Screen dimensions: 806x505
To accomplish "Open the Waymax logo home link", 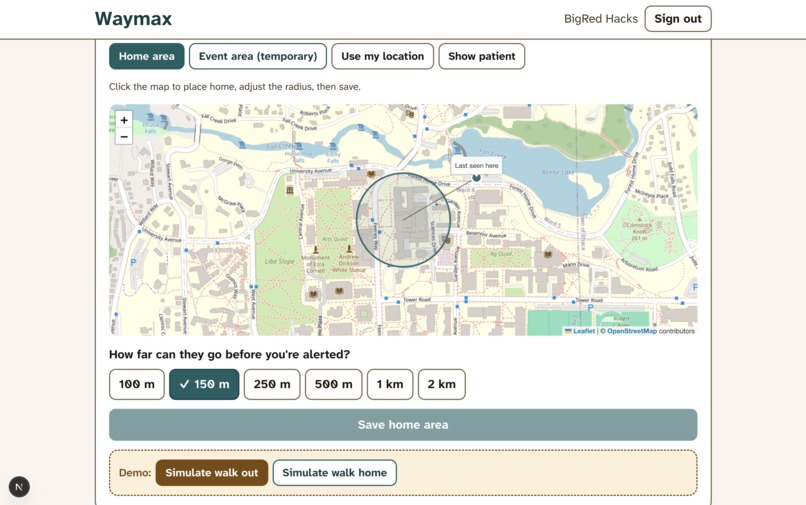I will tap(133, 19).
